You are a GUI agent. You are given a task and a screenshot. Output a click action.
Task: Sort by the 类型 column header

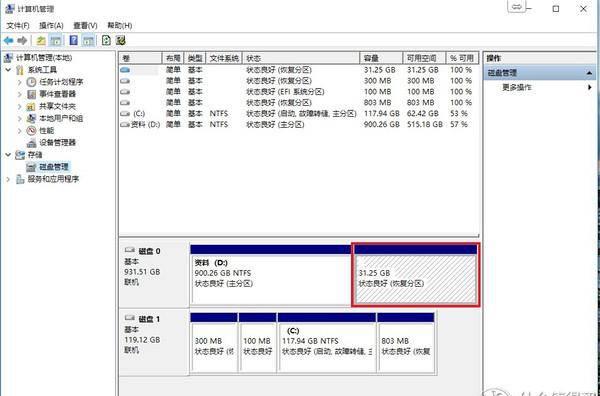click(195, 58)
